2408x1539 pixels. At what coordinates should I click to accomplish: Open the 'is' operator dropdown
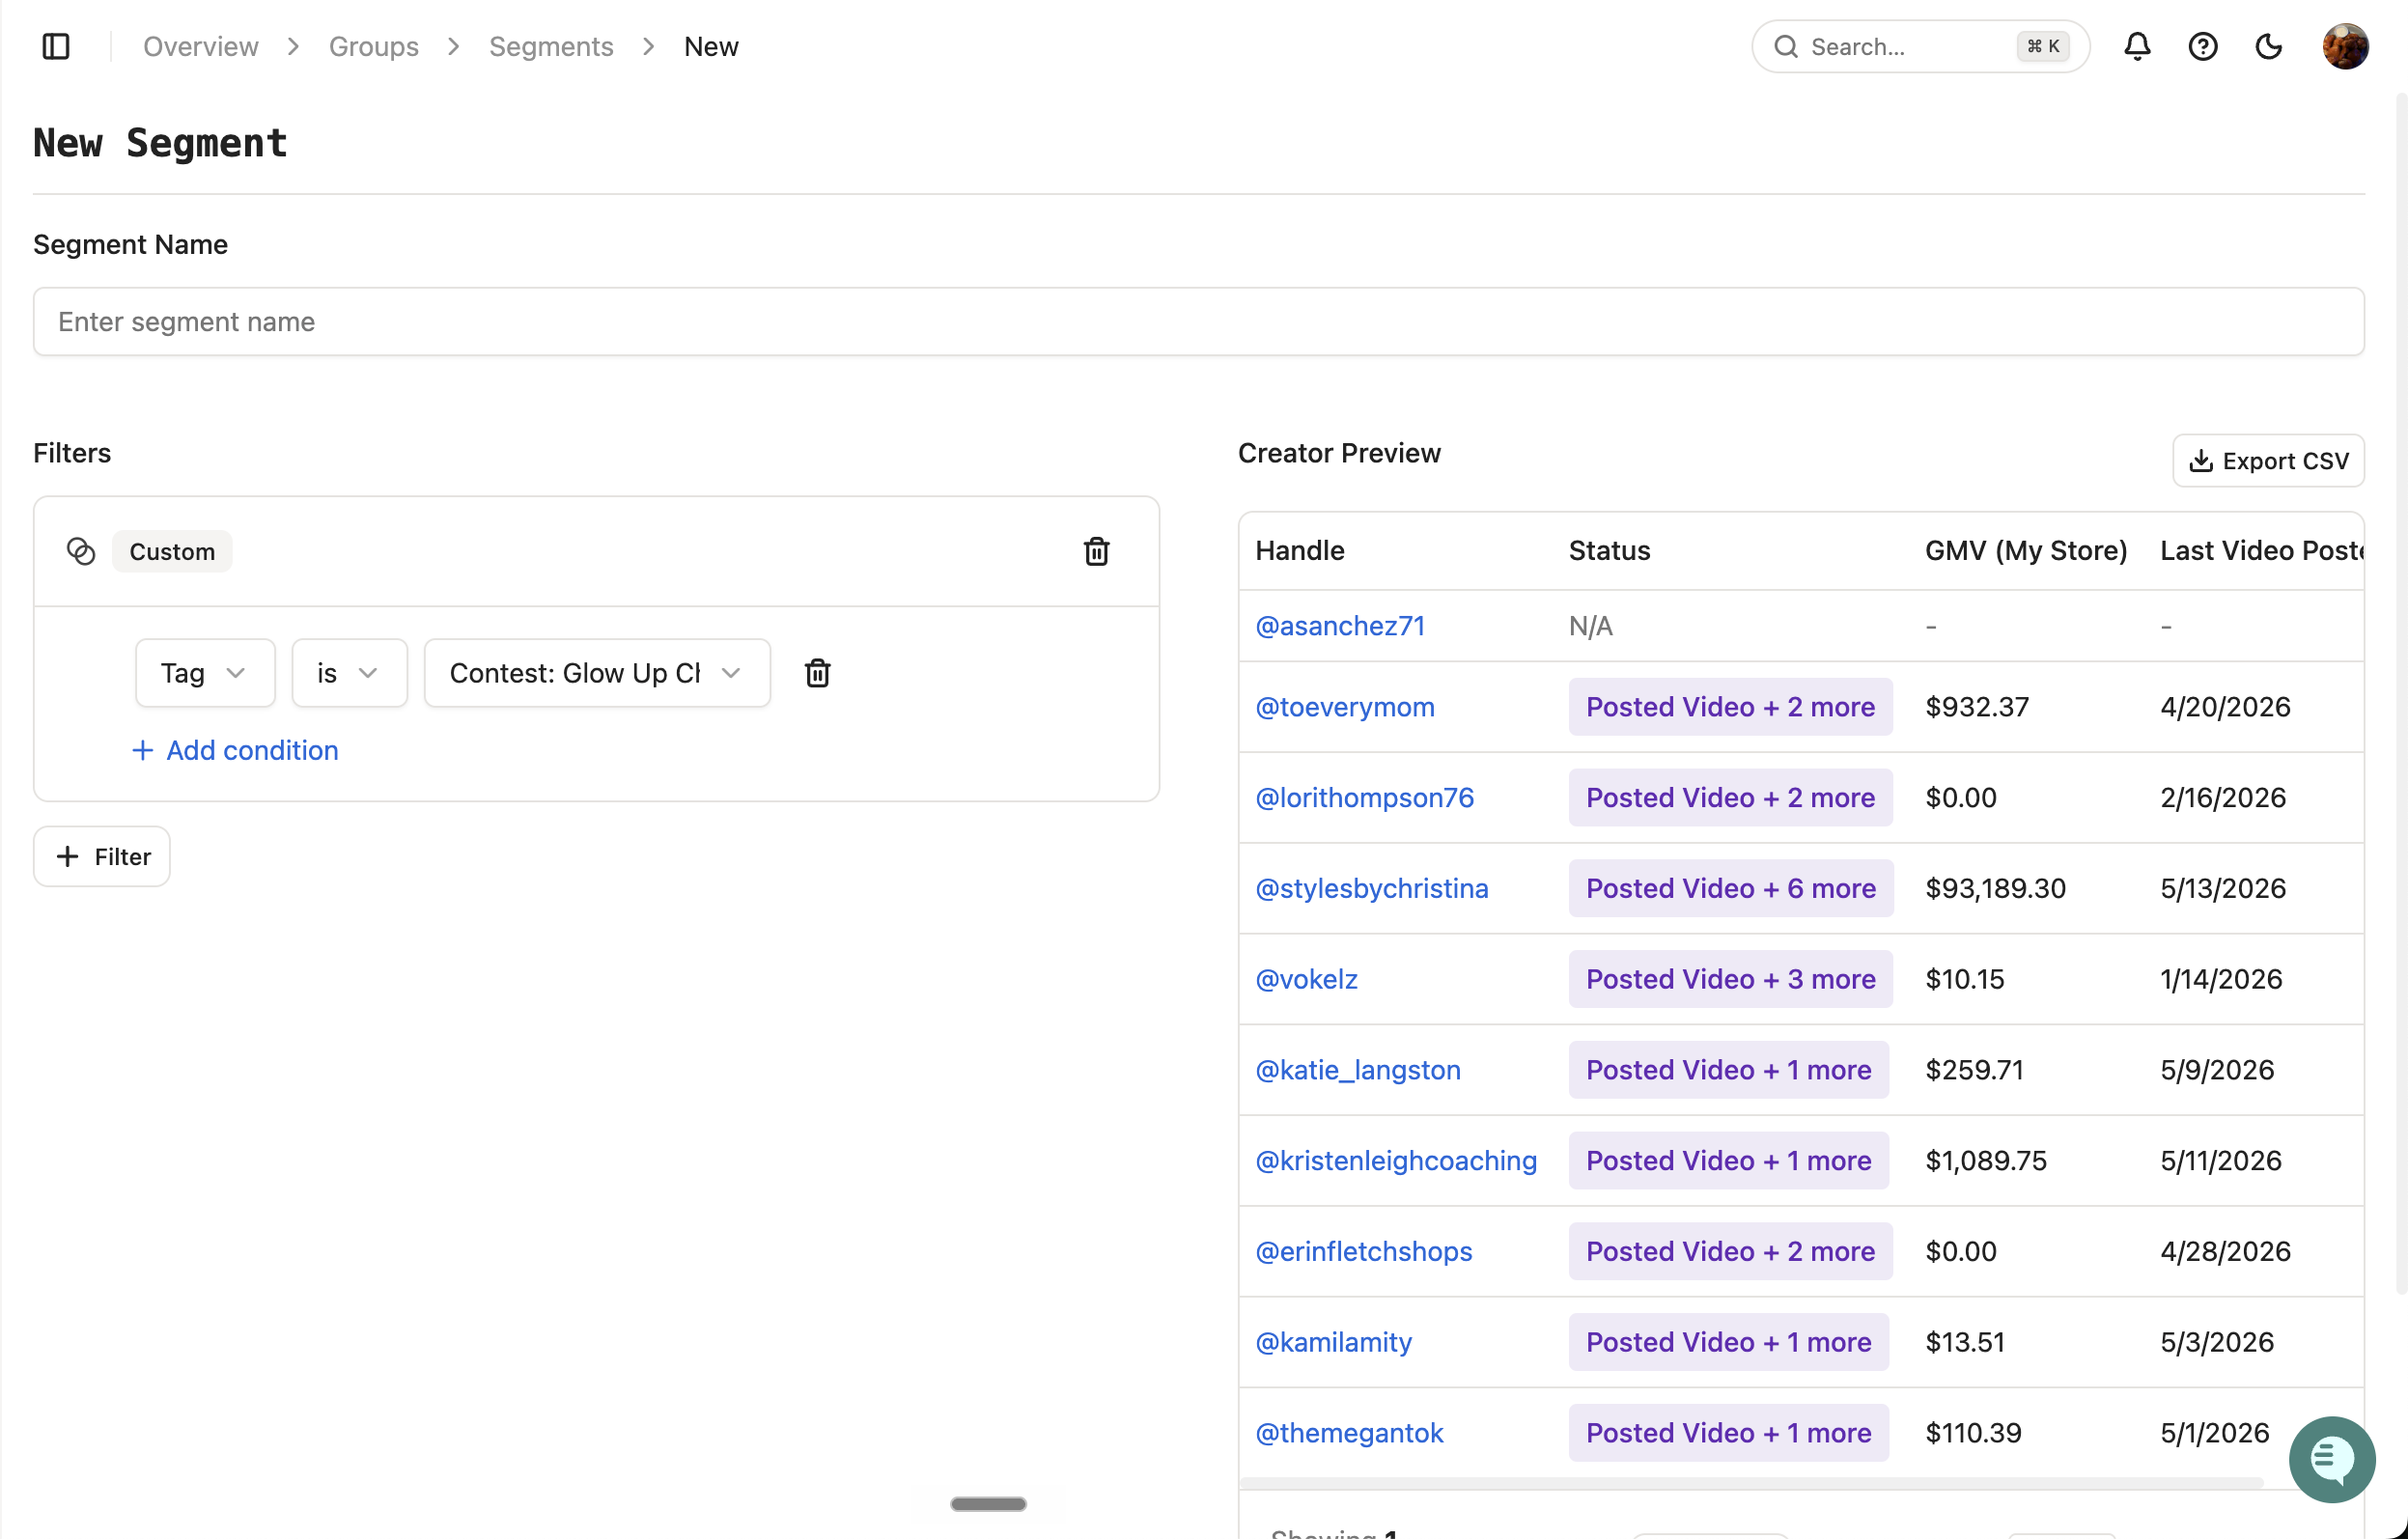(349, 673)
